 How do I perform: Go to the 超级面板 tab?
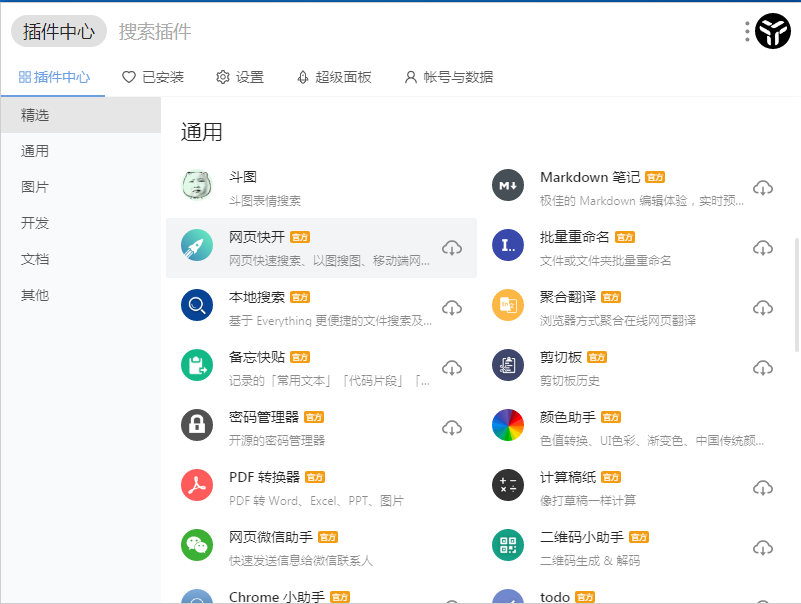334,77
